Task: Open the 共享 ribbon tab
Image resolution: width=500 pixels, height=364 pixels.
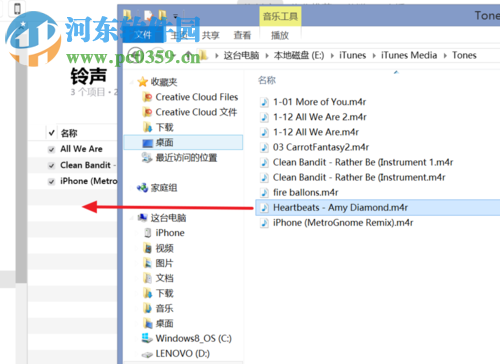Action: (211, 35)
